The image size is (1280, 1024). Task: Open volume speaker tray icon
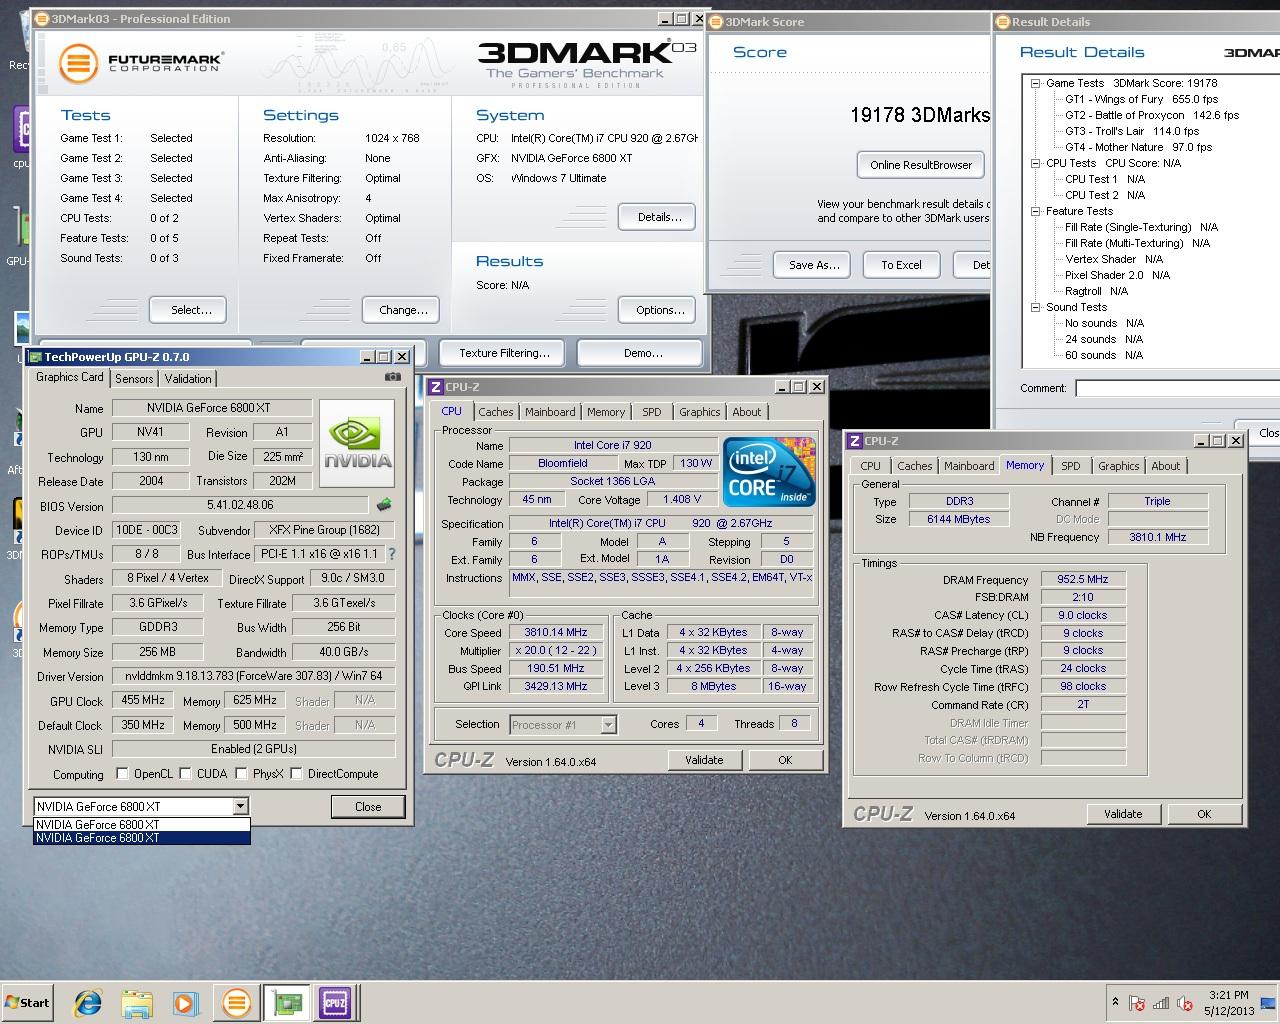point(1185,1003)
